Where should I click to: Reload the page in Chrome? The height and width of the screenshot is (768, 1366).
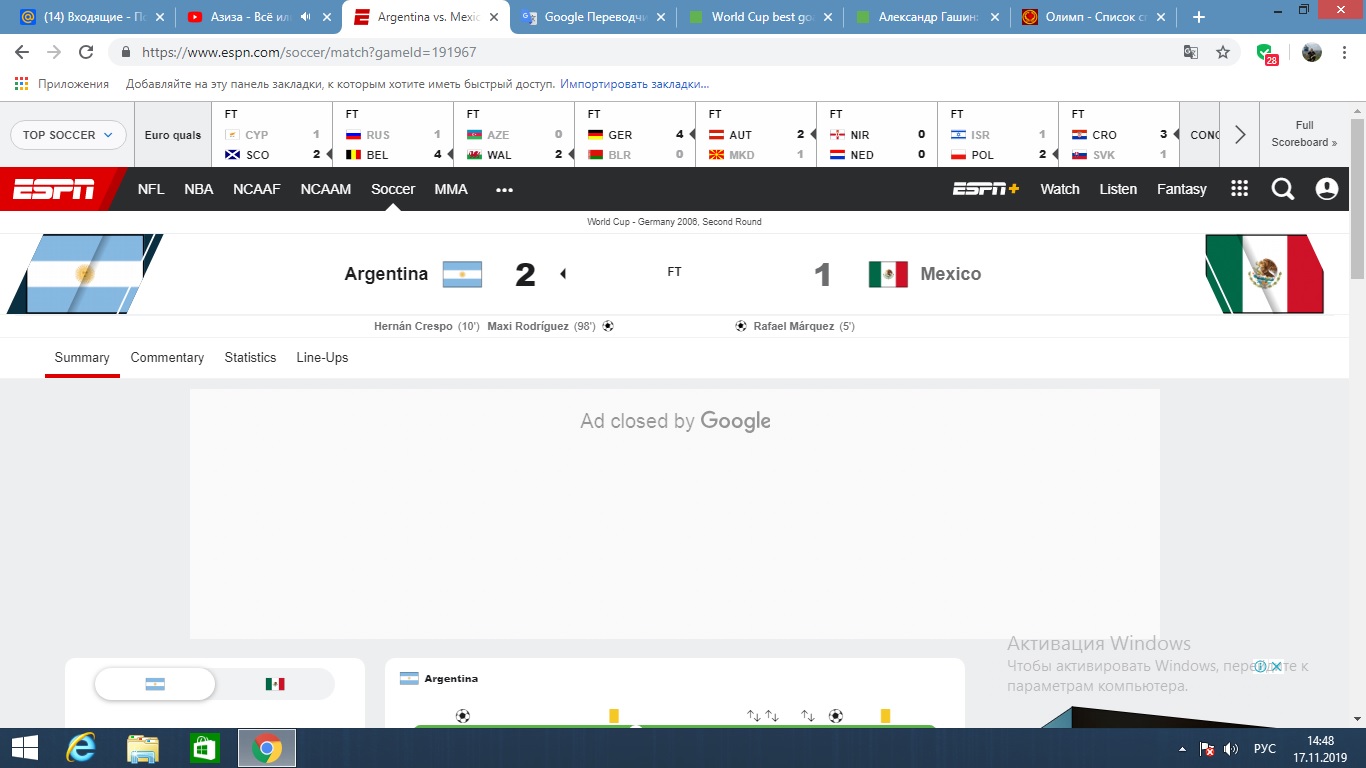click(x=86, y=52)
